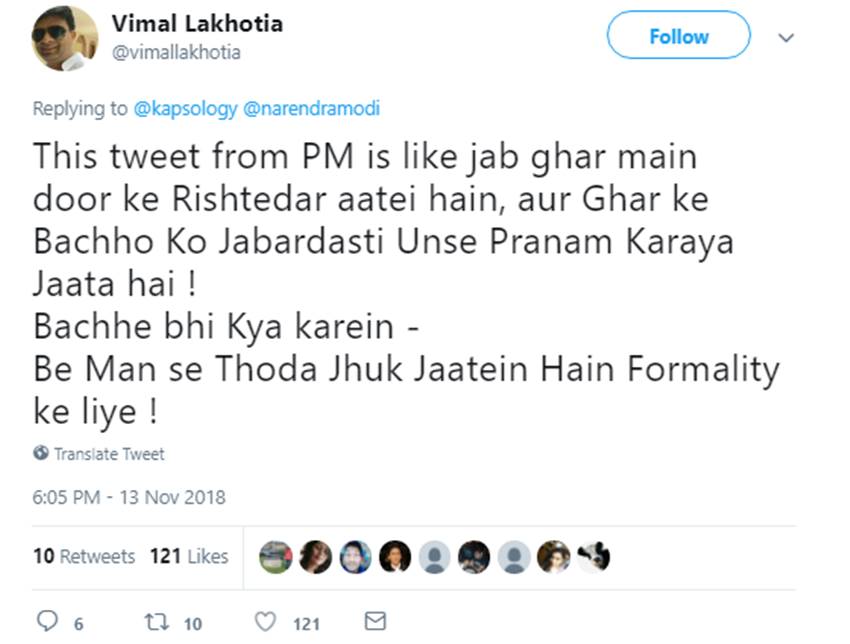
Task: Open the @narendramodi mention link
Action: [311, 109]
